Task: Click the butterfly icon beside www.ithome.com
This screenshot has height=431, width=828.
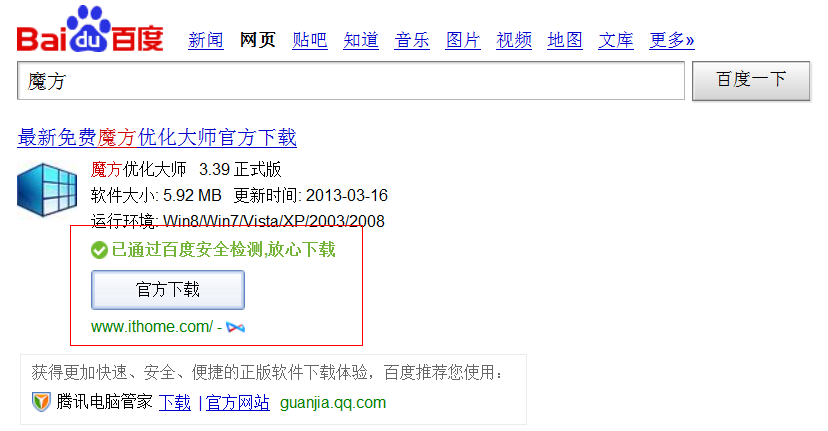Action: point(236,327)
